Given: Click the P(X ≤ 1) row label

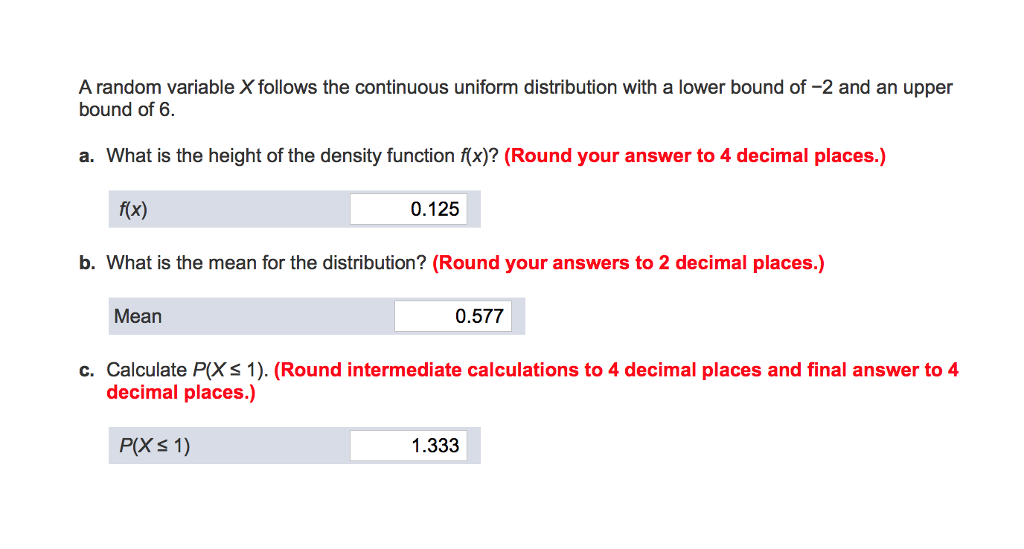Looking at the screenshot, I should point(154,445).
